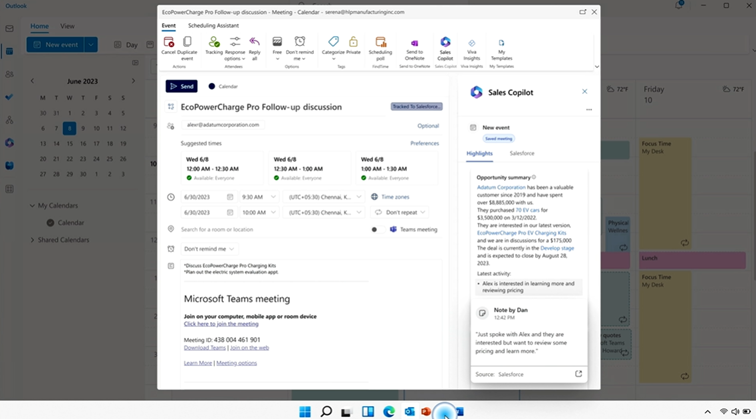Open Sales Copilot more options ellipsis
This screenshot has height=419, width=756.
[x=589, y=110]
